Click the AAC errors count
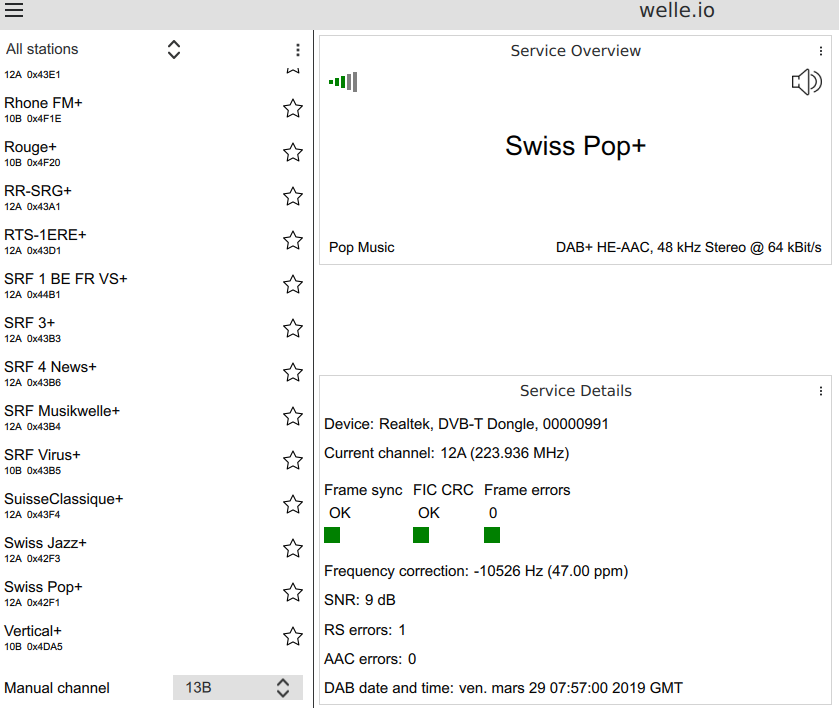The image size is (839, 708). [x=370, y=659]
